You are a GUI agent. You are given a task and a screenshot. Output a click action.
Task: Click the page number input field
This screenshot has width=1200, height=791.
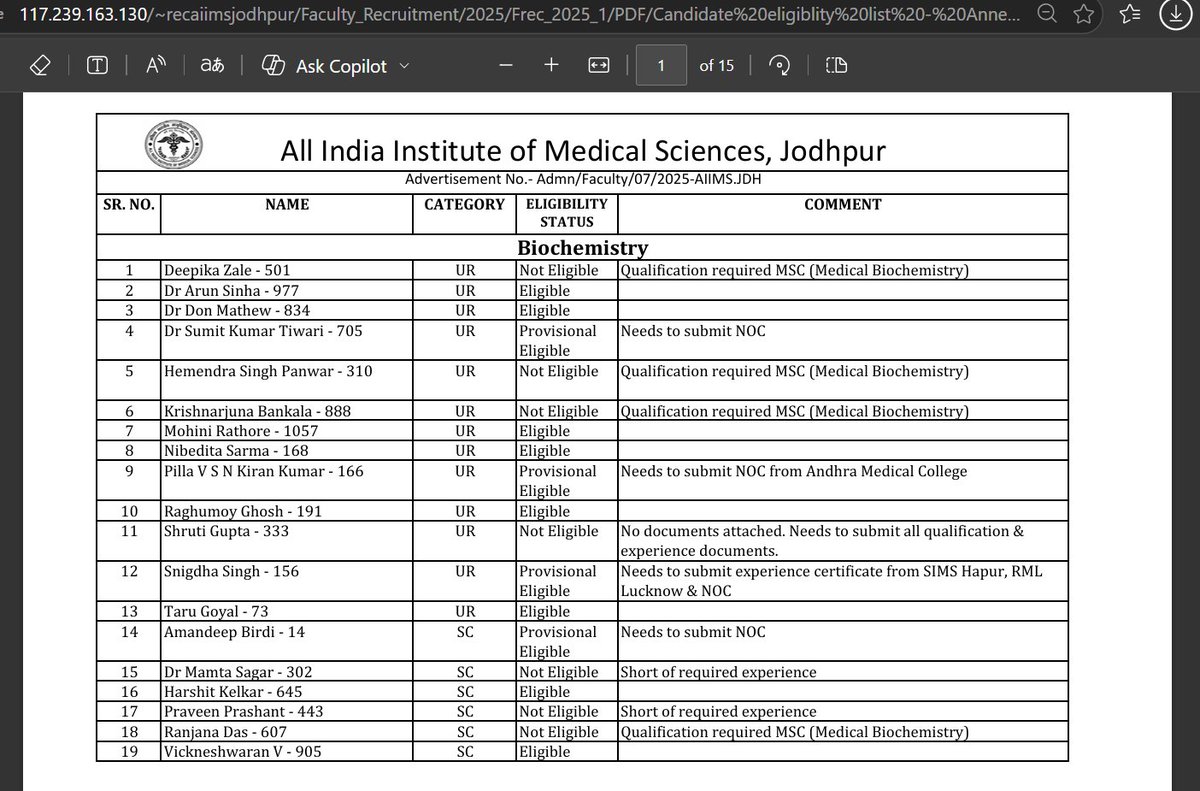click(661, 66)
